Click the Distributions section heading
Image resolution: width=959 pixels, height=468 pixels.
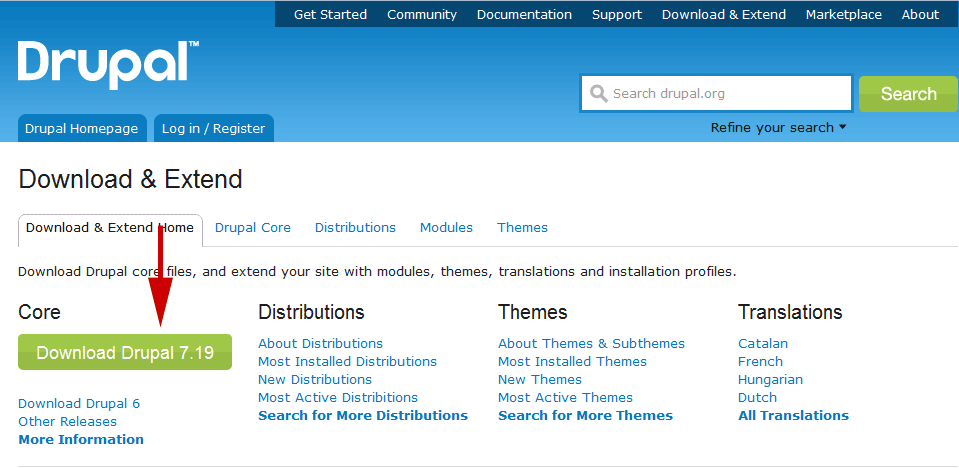coord(311,312)
